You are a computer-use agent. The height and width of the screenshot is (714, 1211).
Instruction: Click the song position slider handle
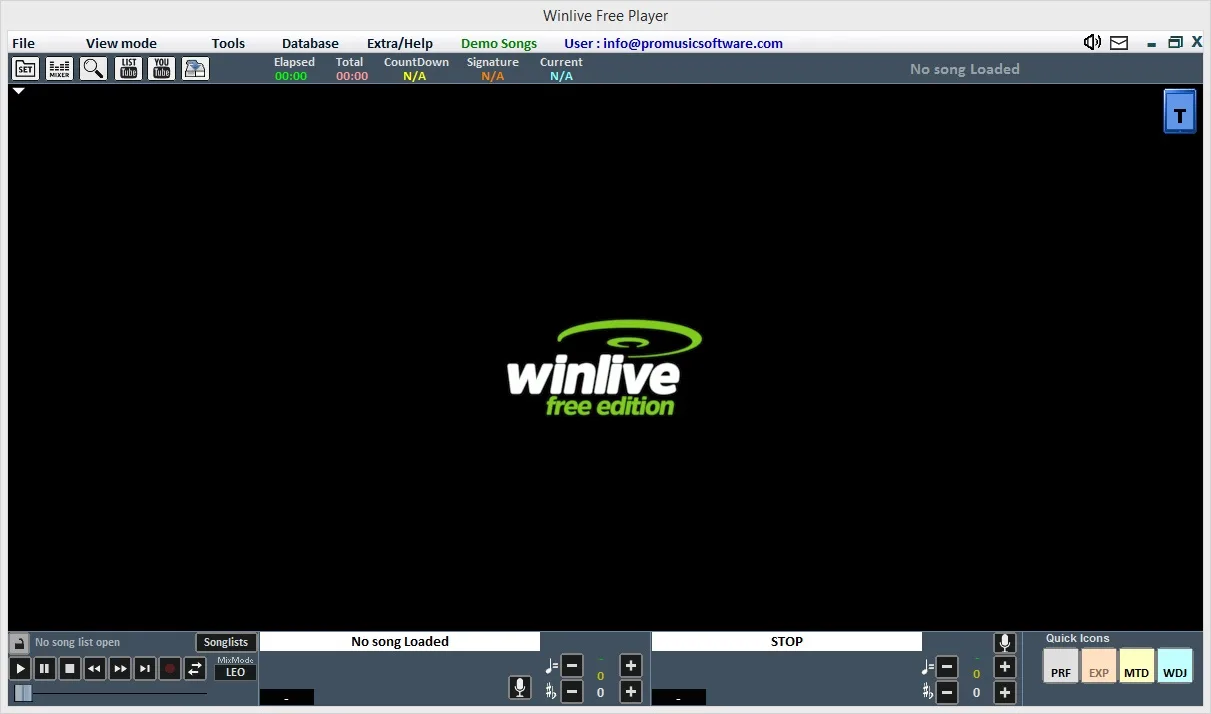point(23,693)
